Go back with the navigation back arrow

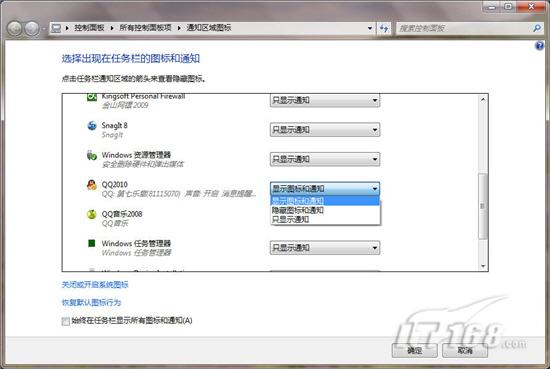click(15, 28)
